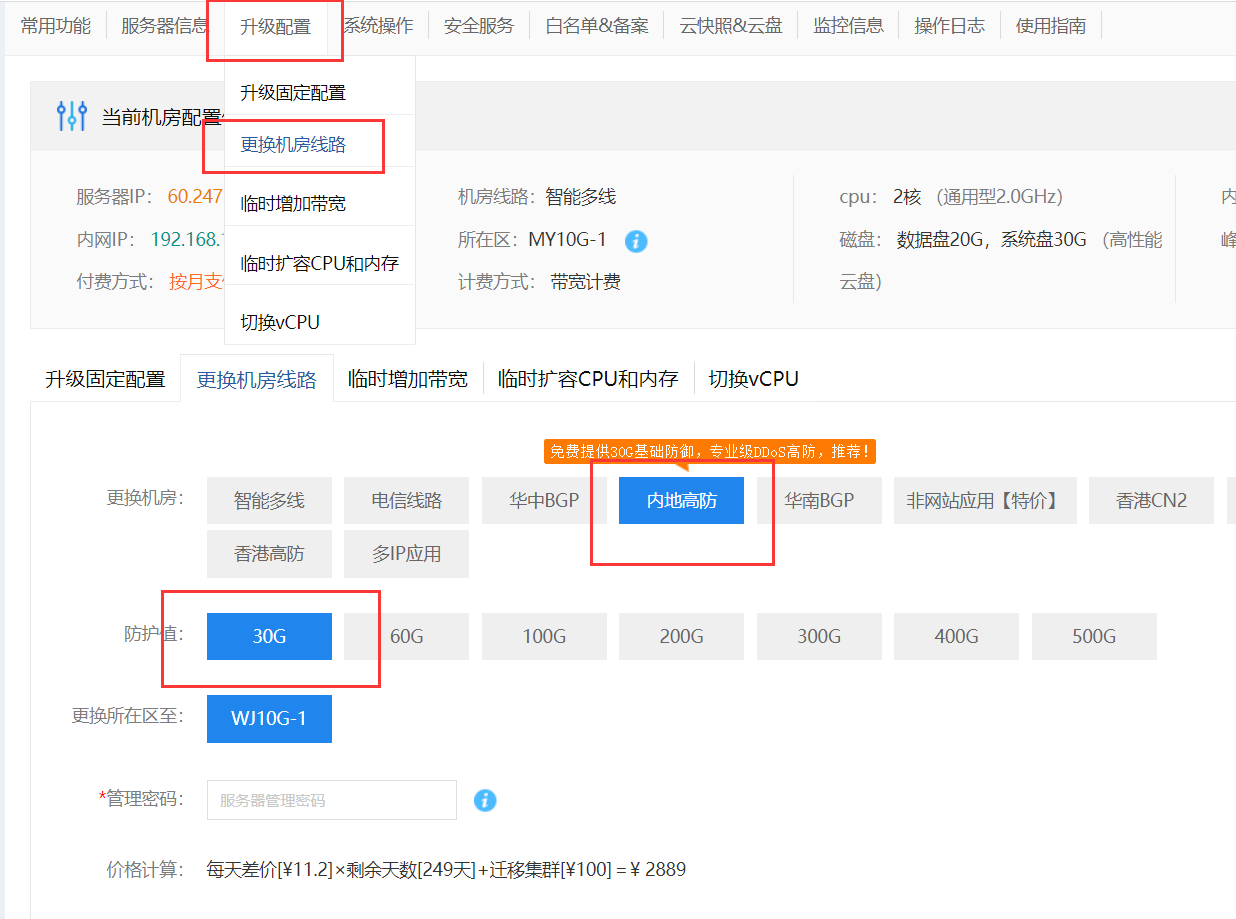Select 升级固定配置 dropdown entry
The image size is (1236, 919).
293,92
